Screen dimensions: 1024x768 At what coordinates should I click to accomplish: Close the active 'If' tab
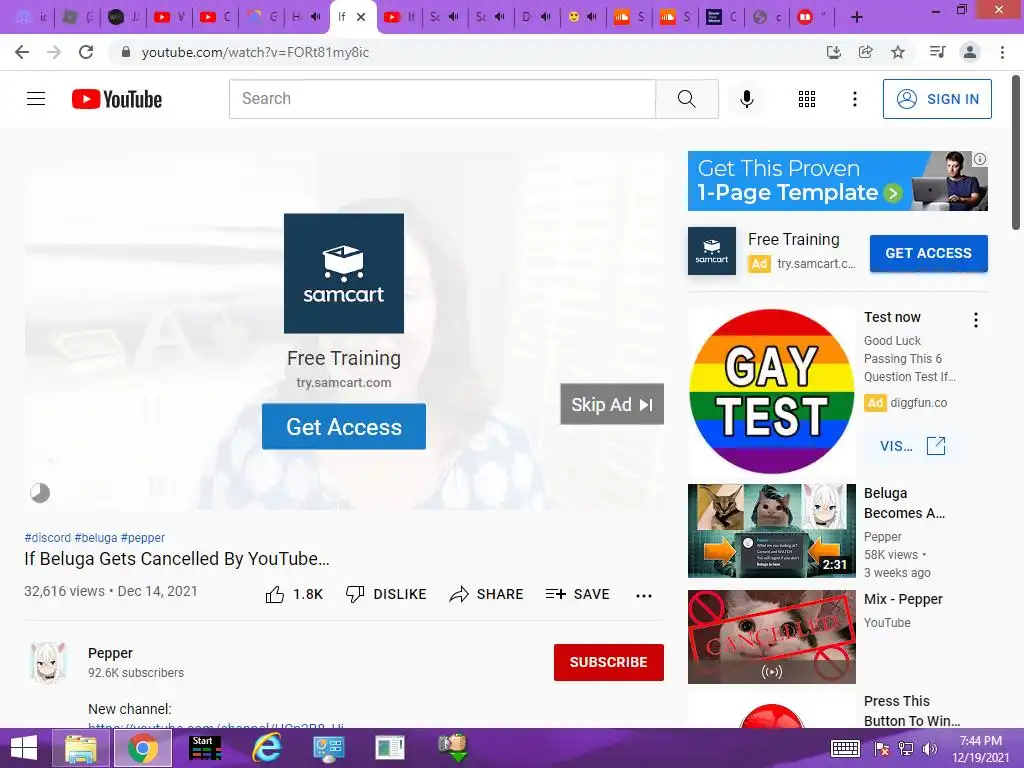coord(361,18)
